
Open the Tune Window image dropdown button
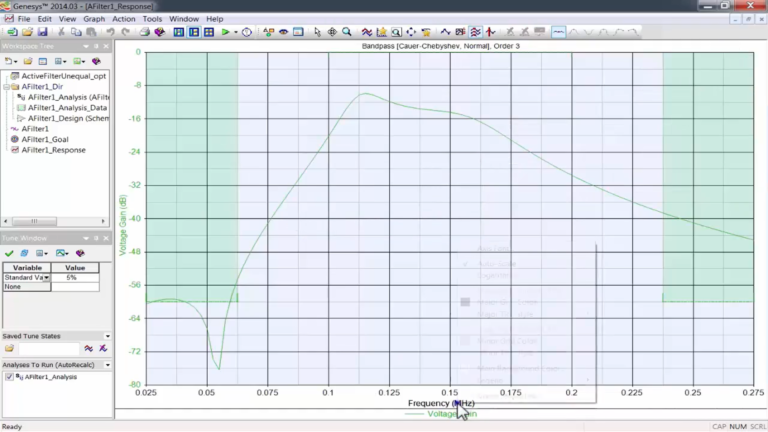tap(62, 253)
